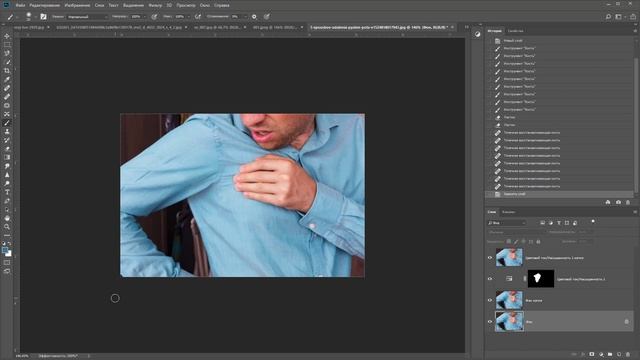
Task: Select the Rectangular Marquee tool
Action: pos(7,44)
